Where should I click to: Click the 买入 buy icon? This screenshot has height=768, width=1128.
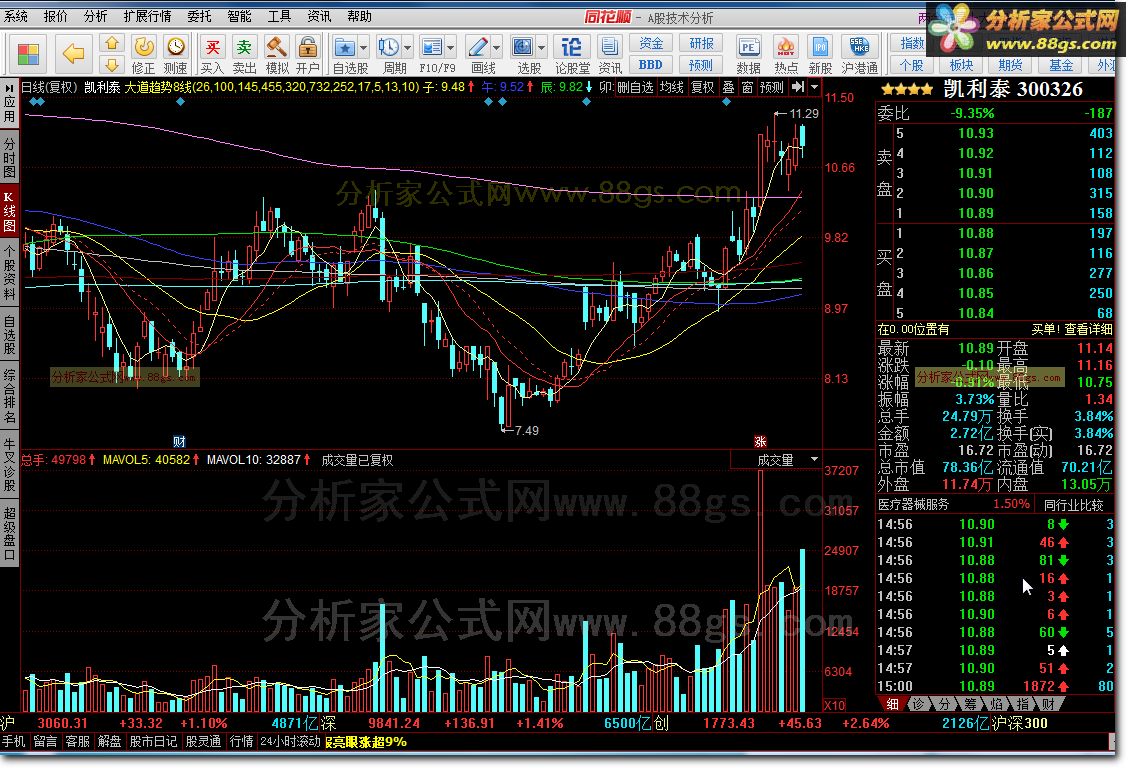tap(212, 54)
